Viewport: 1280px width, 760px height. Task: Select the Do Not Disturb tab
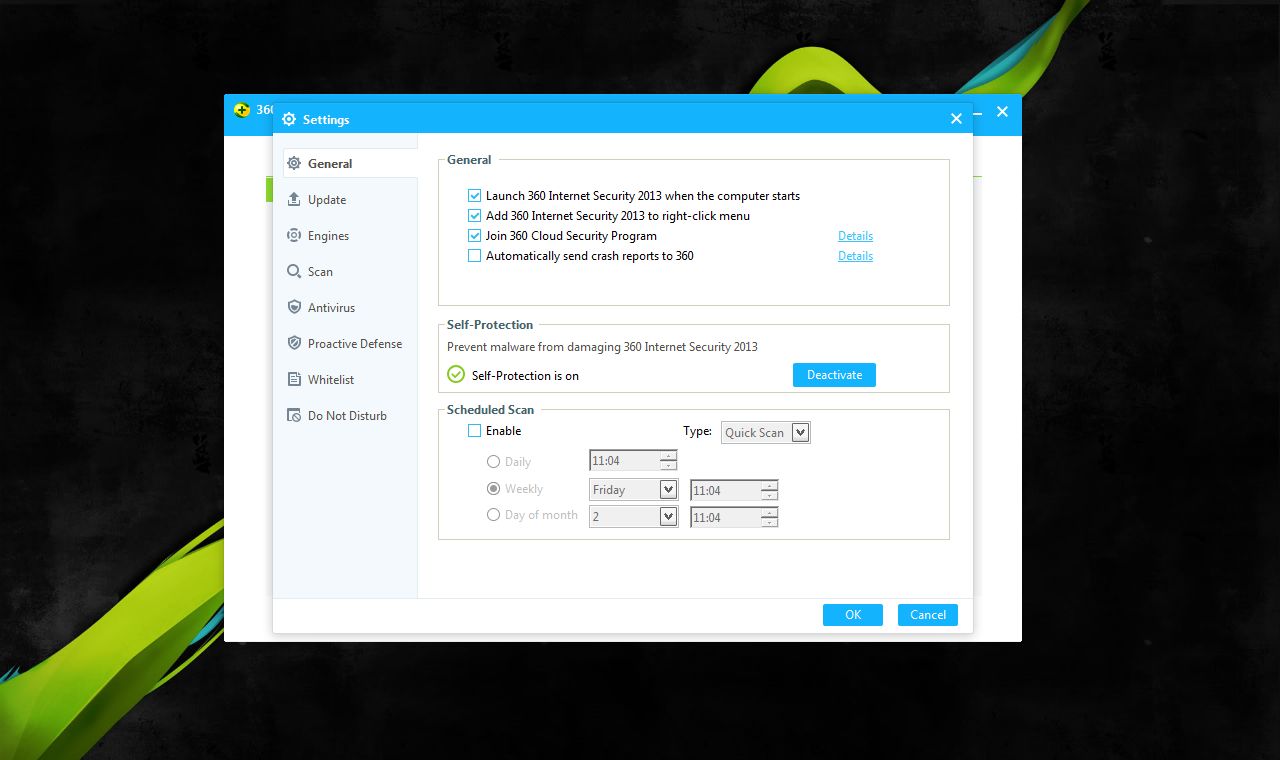click(x=345, y=415)
